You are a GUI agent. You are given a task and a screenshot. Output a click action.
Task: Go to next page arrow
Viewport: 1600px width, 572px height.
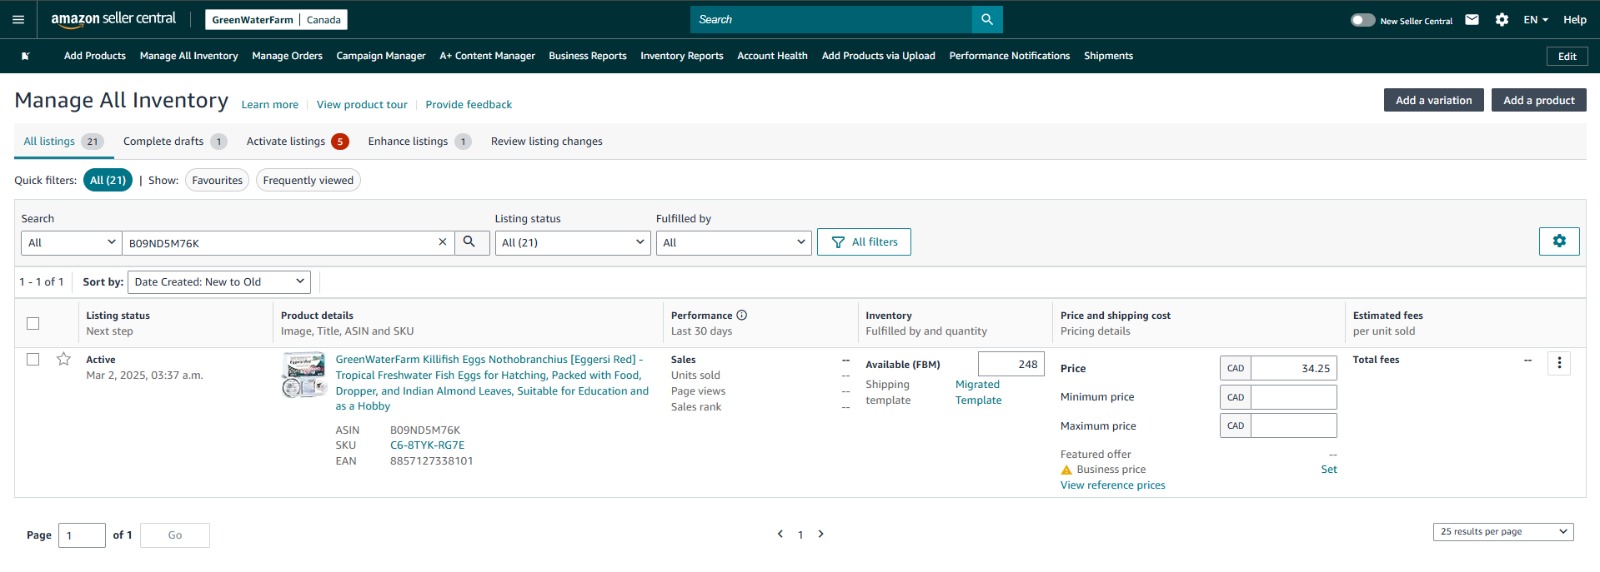click(x=821, y=534)
